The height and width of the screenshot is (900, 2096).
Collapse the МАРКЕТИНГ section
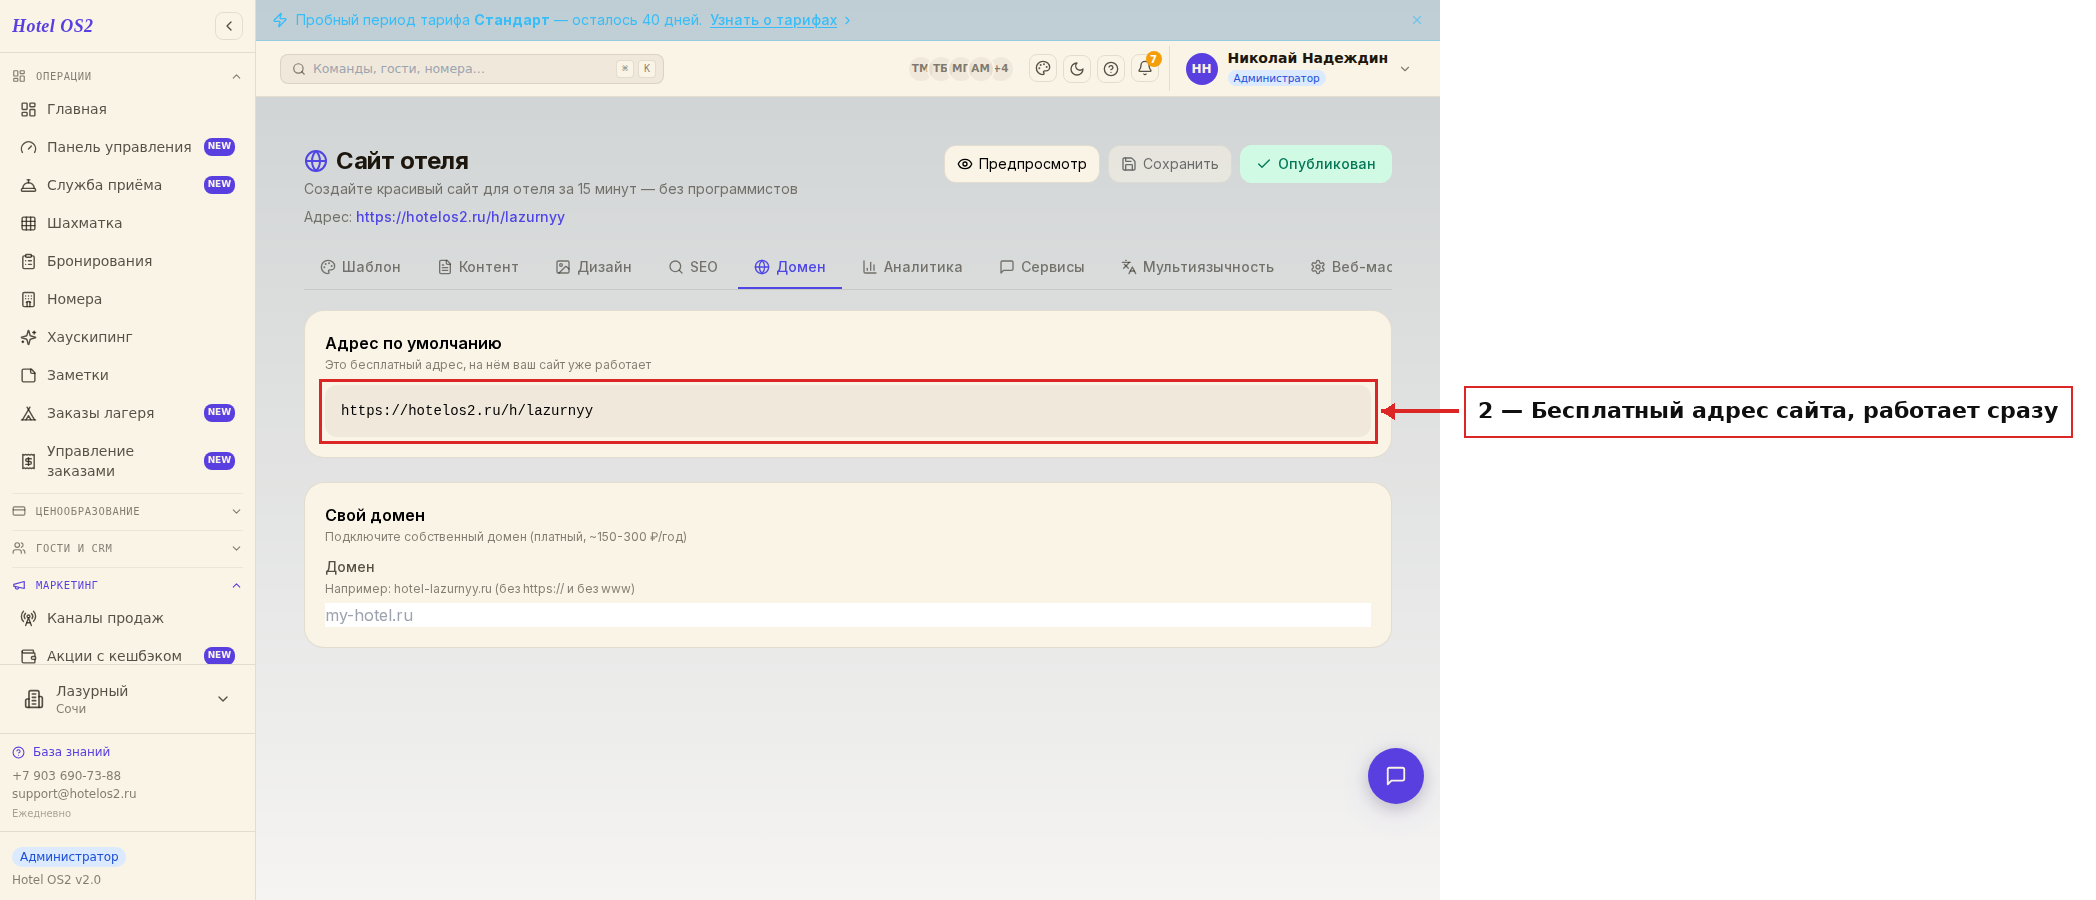[x=127, y=585]
